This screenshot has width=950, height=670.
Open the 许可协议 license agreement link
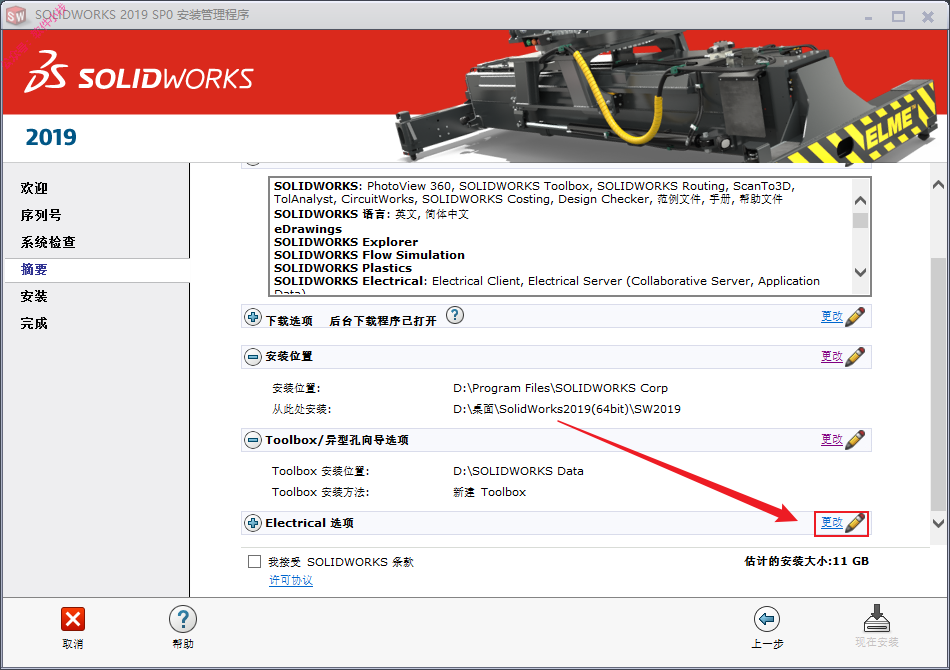[291, 580]
